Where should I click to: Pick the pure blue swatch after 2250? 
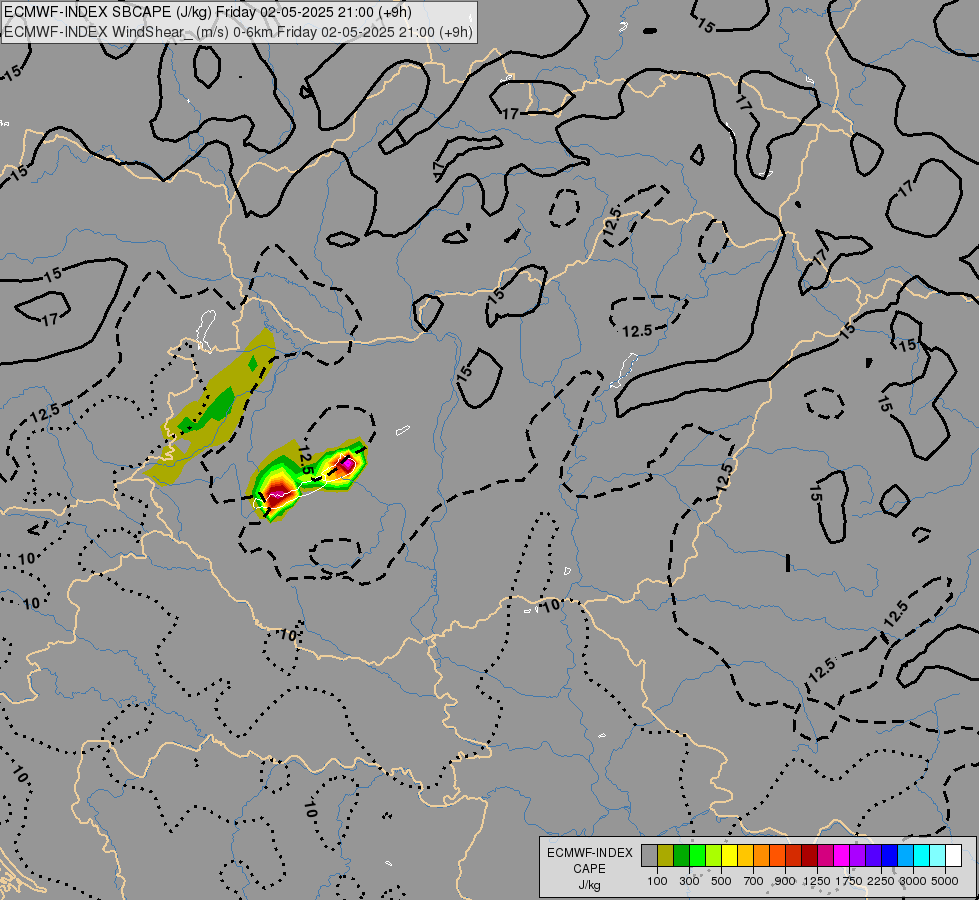[x=890, y=856]
